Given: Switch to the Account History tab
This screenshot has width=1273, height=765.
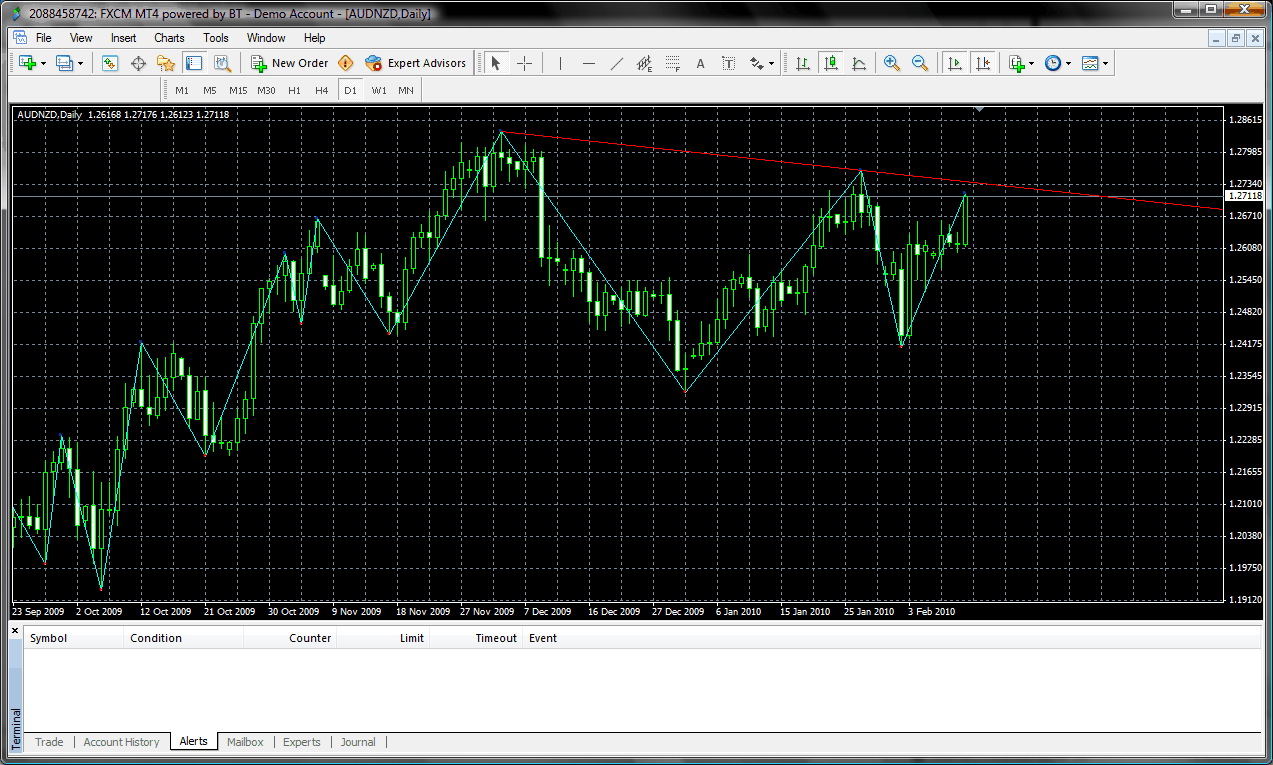Looking at the screenshot, I should coord(121,742).
